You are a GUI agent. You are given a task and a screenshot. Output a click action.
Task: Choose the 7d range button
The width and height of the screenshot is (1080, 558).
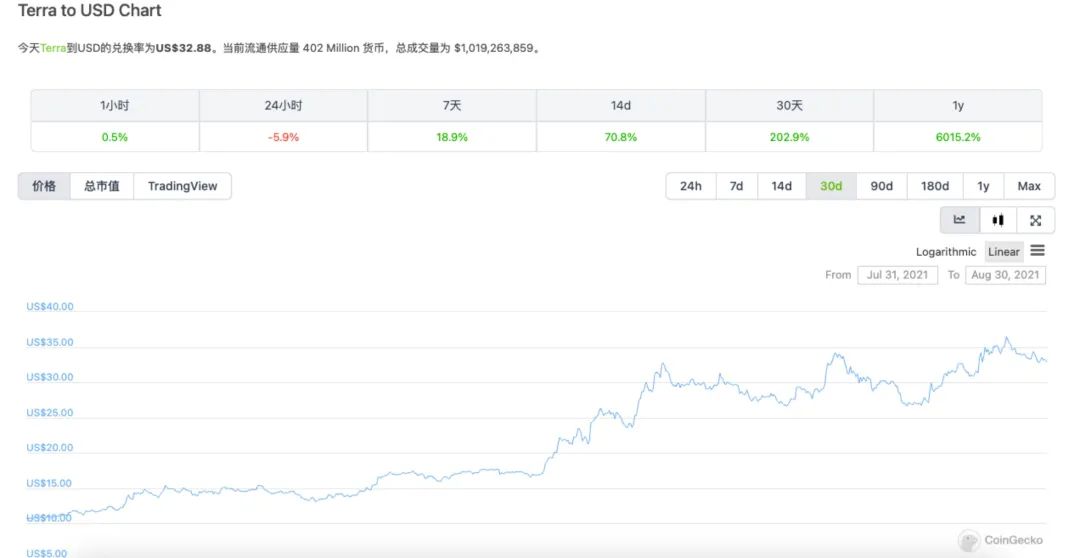736,186
